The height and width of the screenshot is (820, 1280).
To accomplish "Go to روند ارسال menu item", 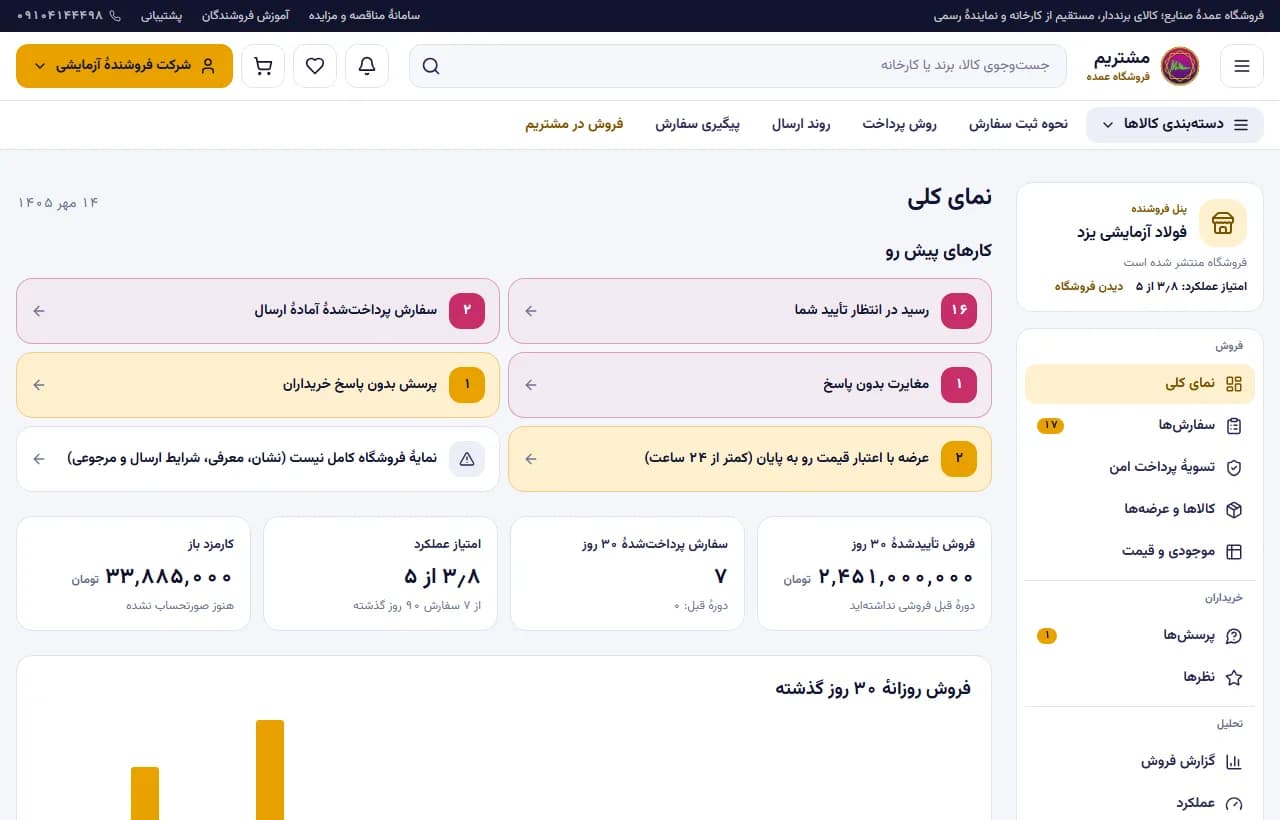I will 801,125.
